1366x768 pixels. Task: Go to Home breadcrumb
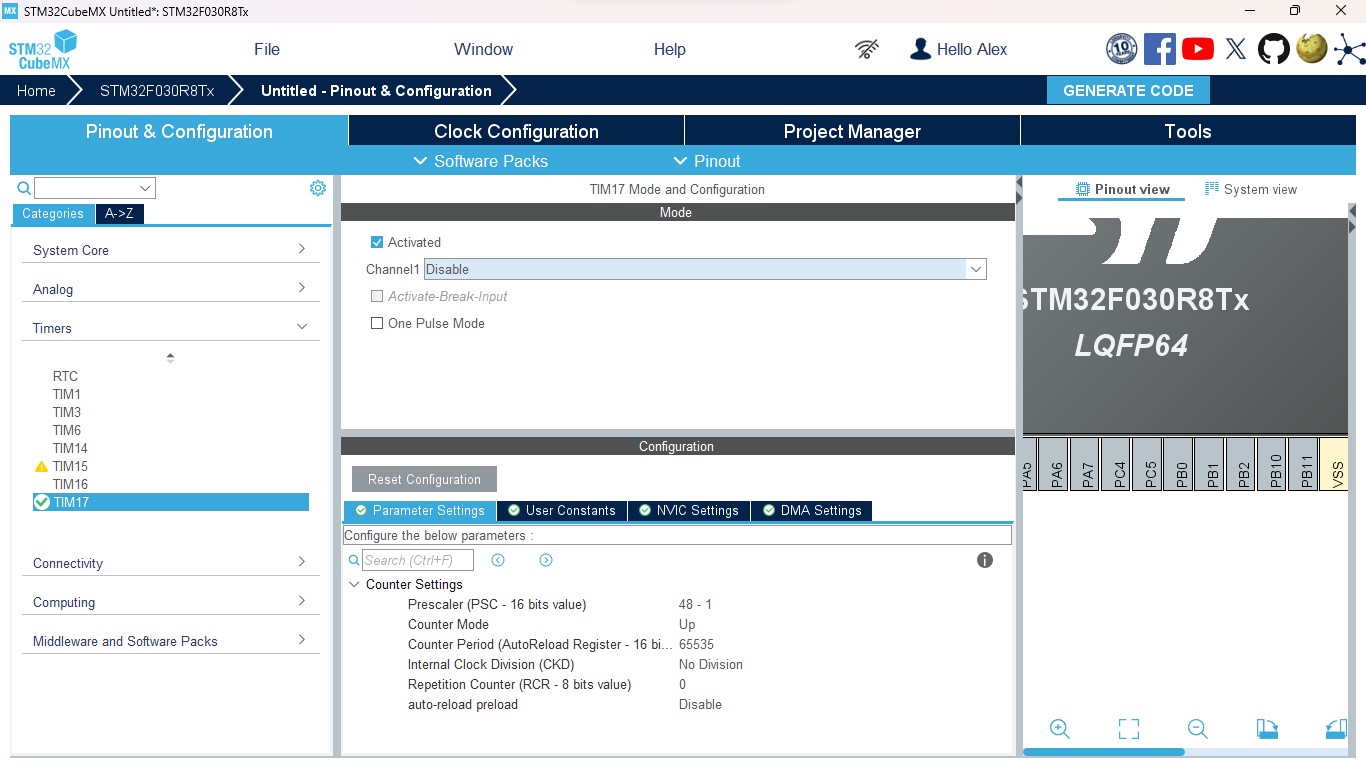[x=36, y=90]
